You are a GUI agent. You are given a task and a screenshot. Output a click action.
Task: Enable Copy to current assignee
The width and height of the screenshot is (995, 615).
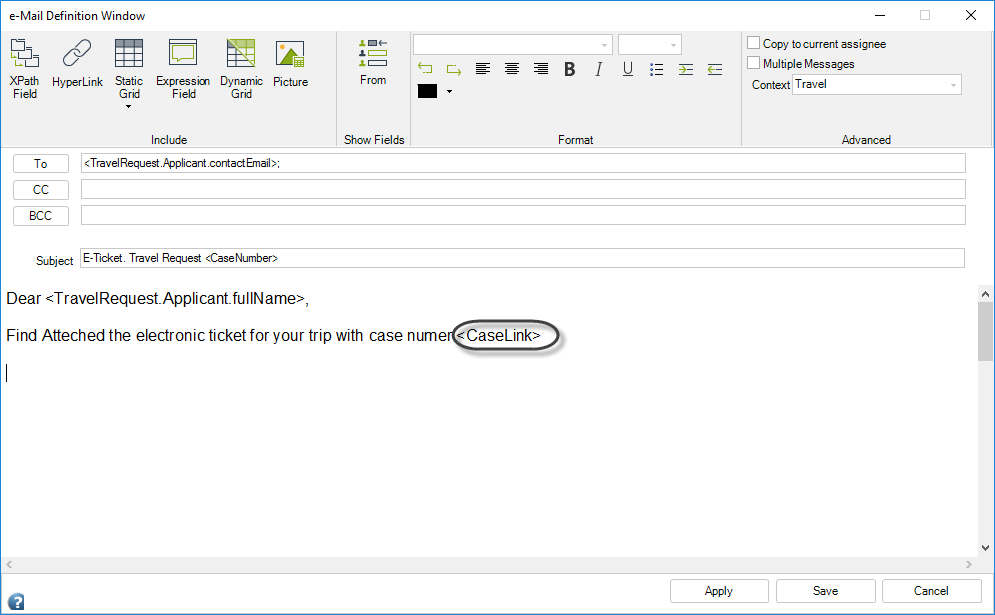(x=753, y=43)
